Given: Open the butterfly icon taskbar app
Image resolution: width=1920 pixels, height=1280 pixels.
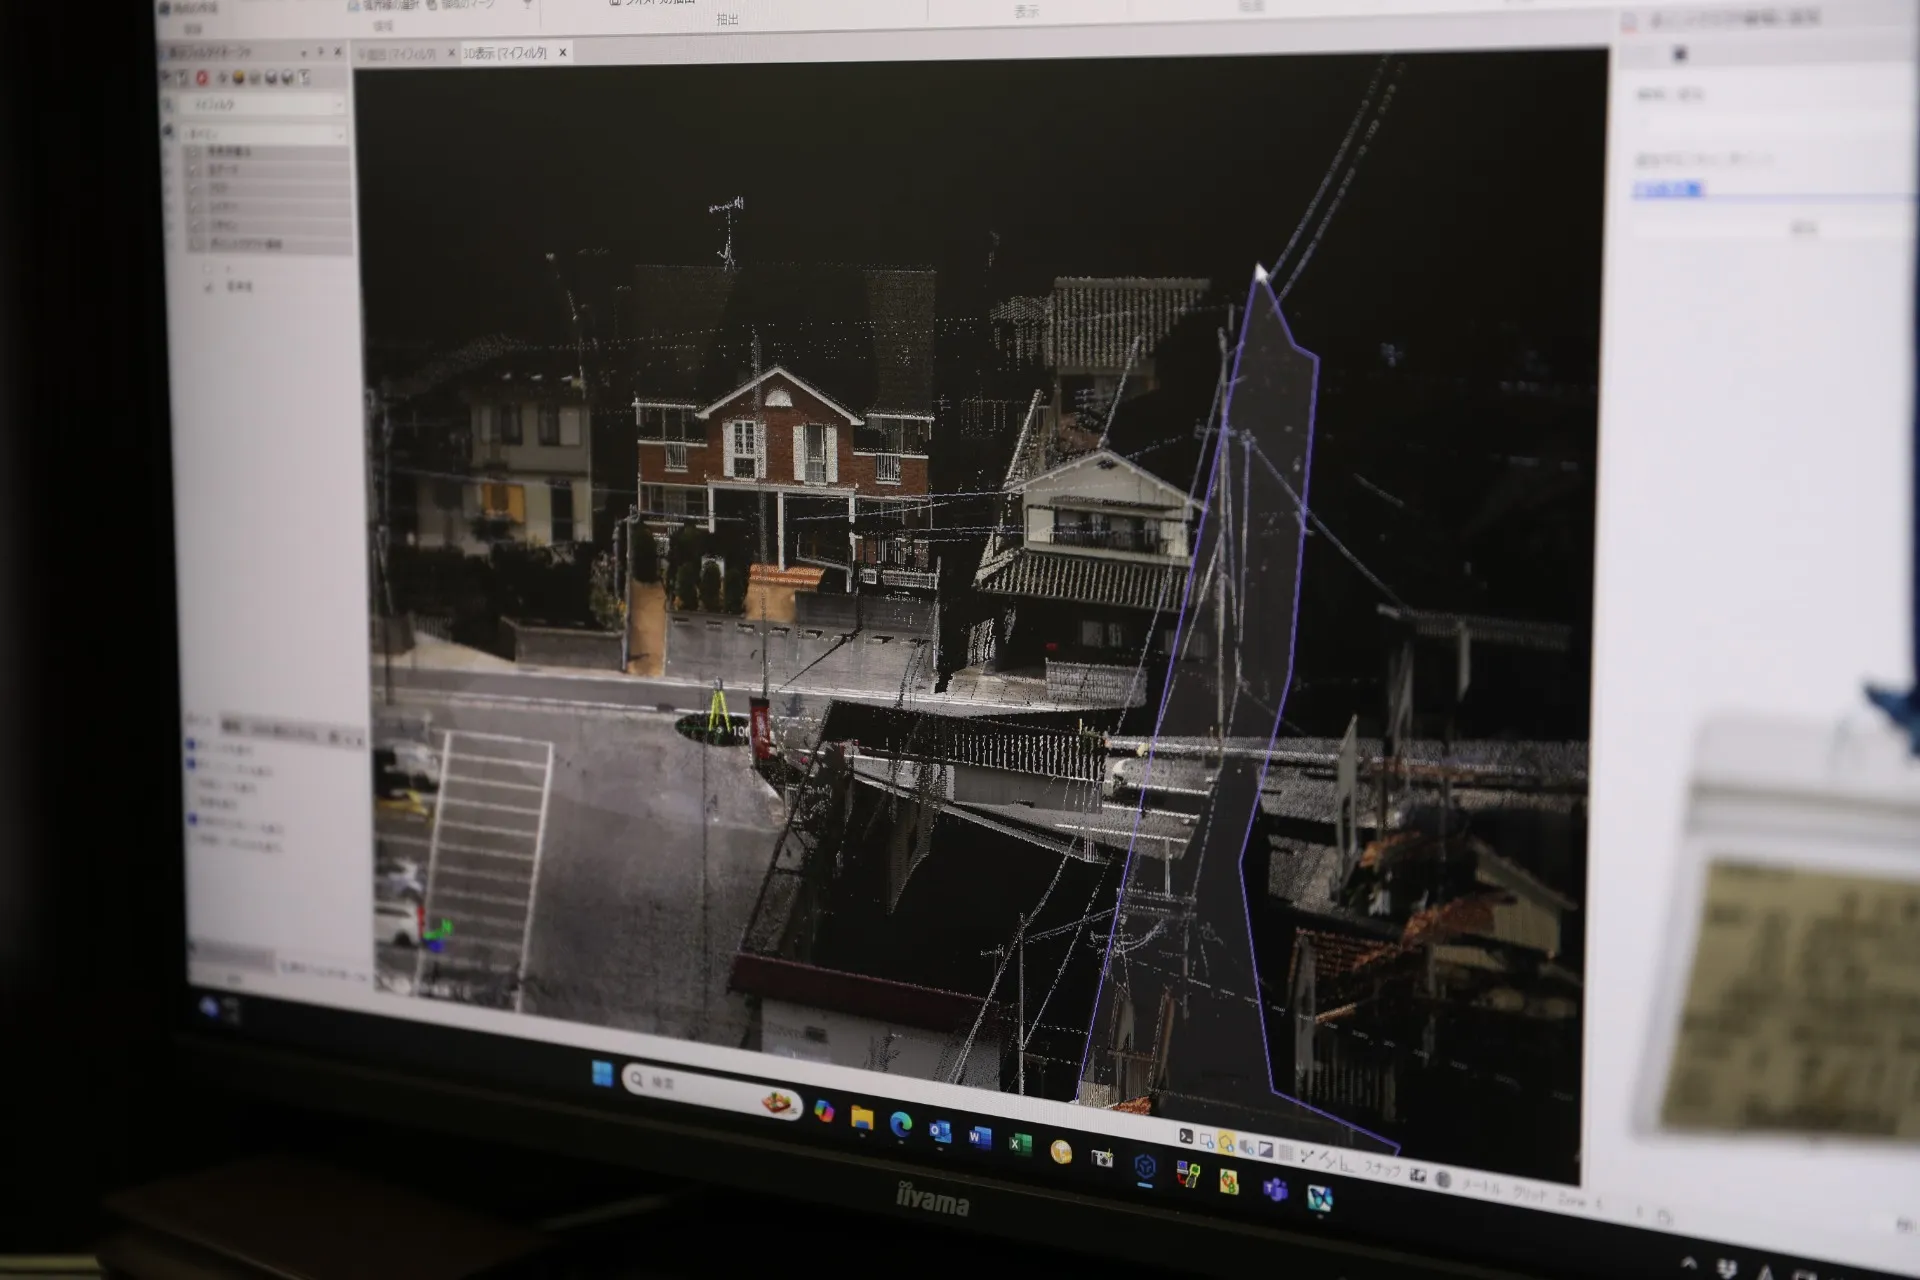Looking at the screenshot, I should [x=1320, y=1198].
